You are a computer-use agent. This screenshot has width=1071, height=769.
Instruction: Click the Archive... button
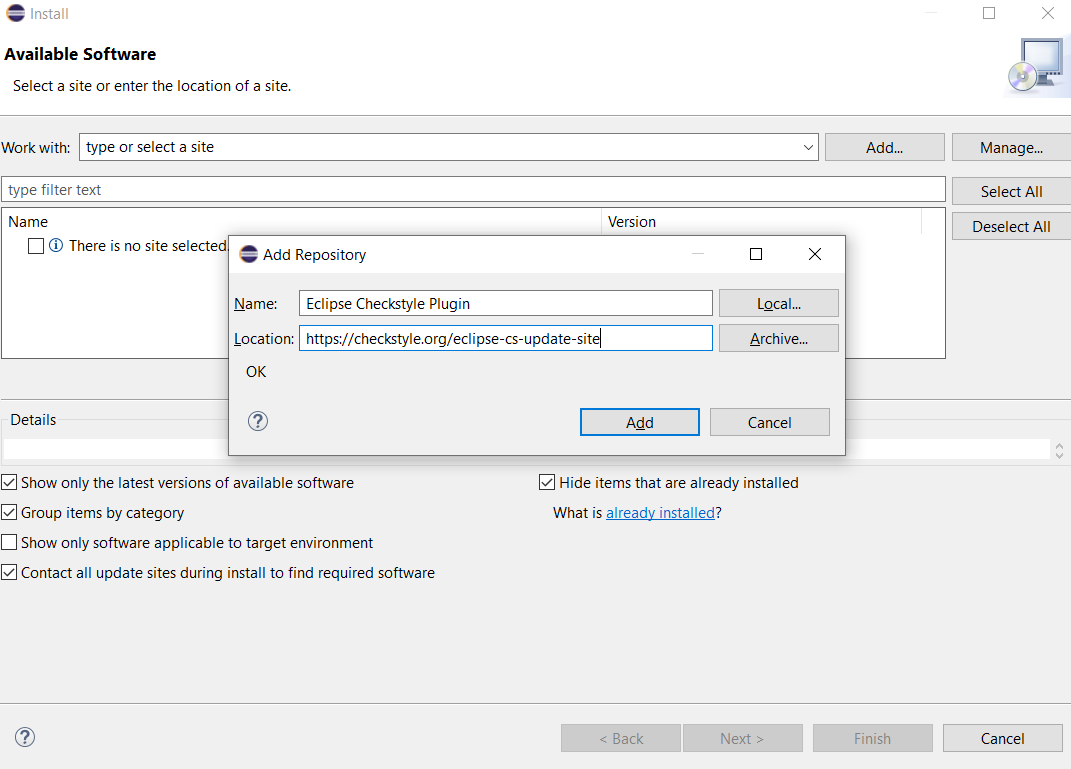point(779,338)
